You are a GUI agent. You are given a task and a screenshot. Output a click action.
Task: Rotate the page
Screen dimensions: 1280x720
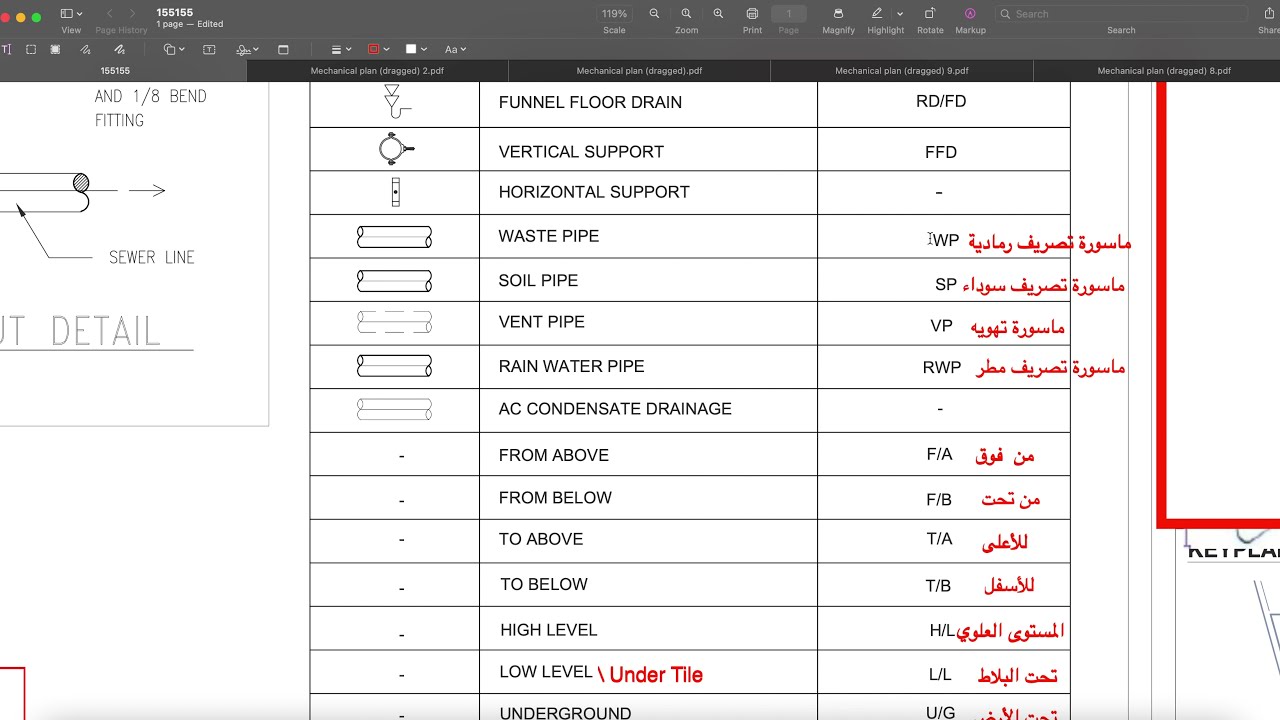[x=930, y=14]
